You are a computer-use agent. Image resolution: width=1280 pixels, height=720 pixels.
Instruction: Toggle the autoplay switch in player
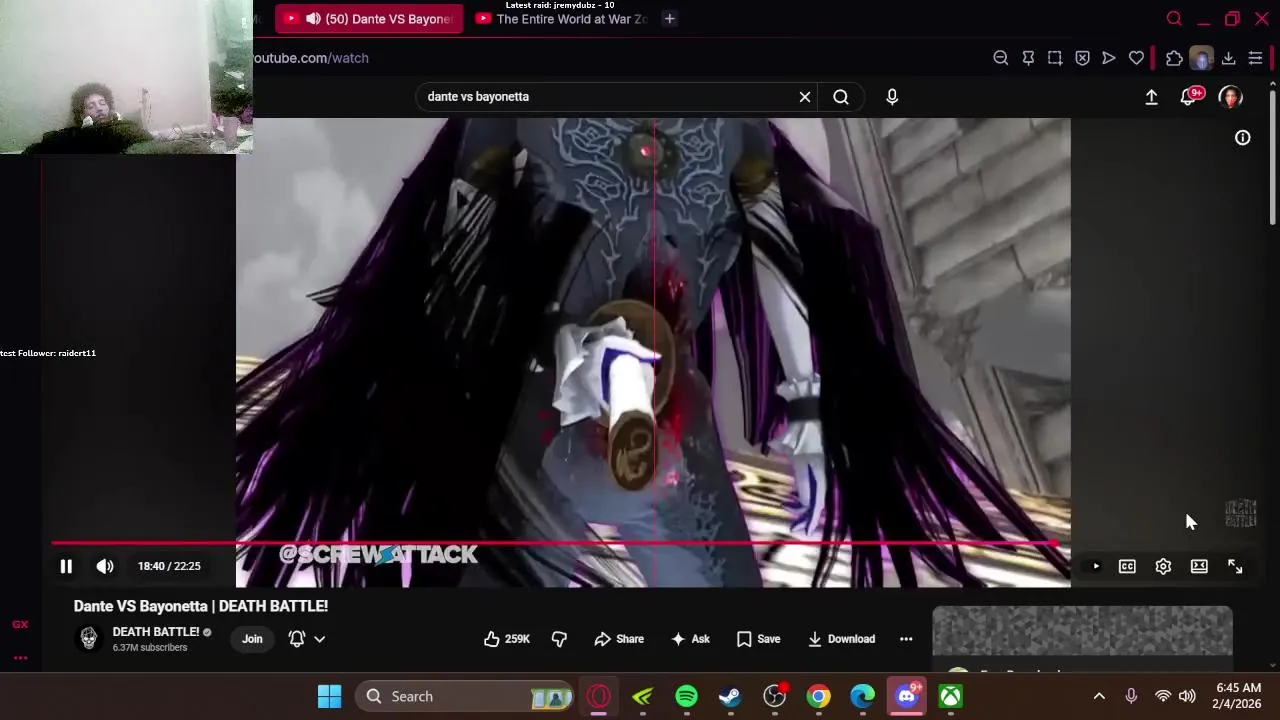point(1092,567)
